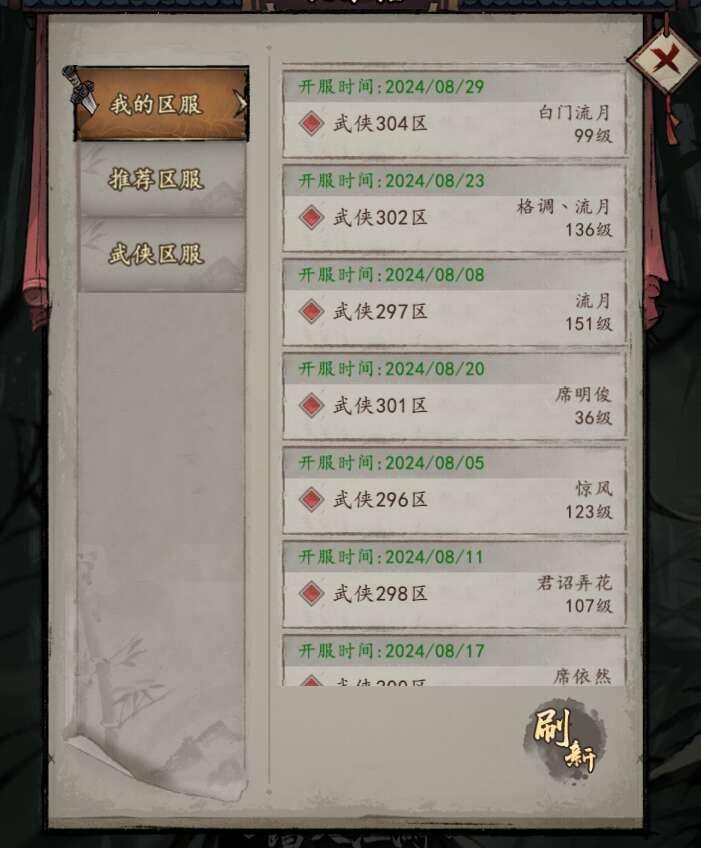
Task: Select the 武侠297区 server entry
Action: [454, 302]
